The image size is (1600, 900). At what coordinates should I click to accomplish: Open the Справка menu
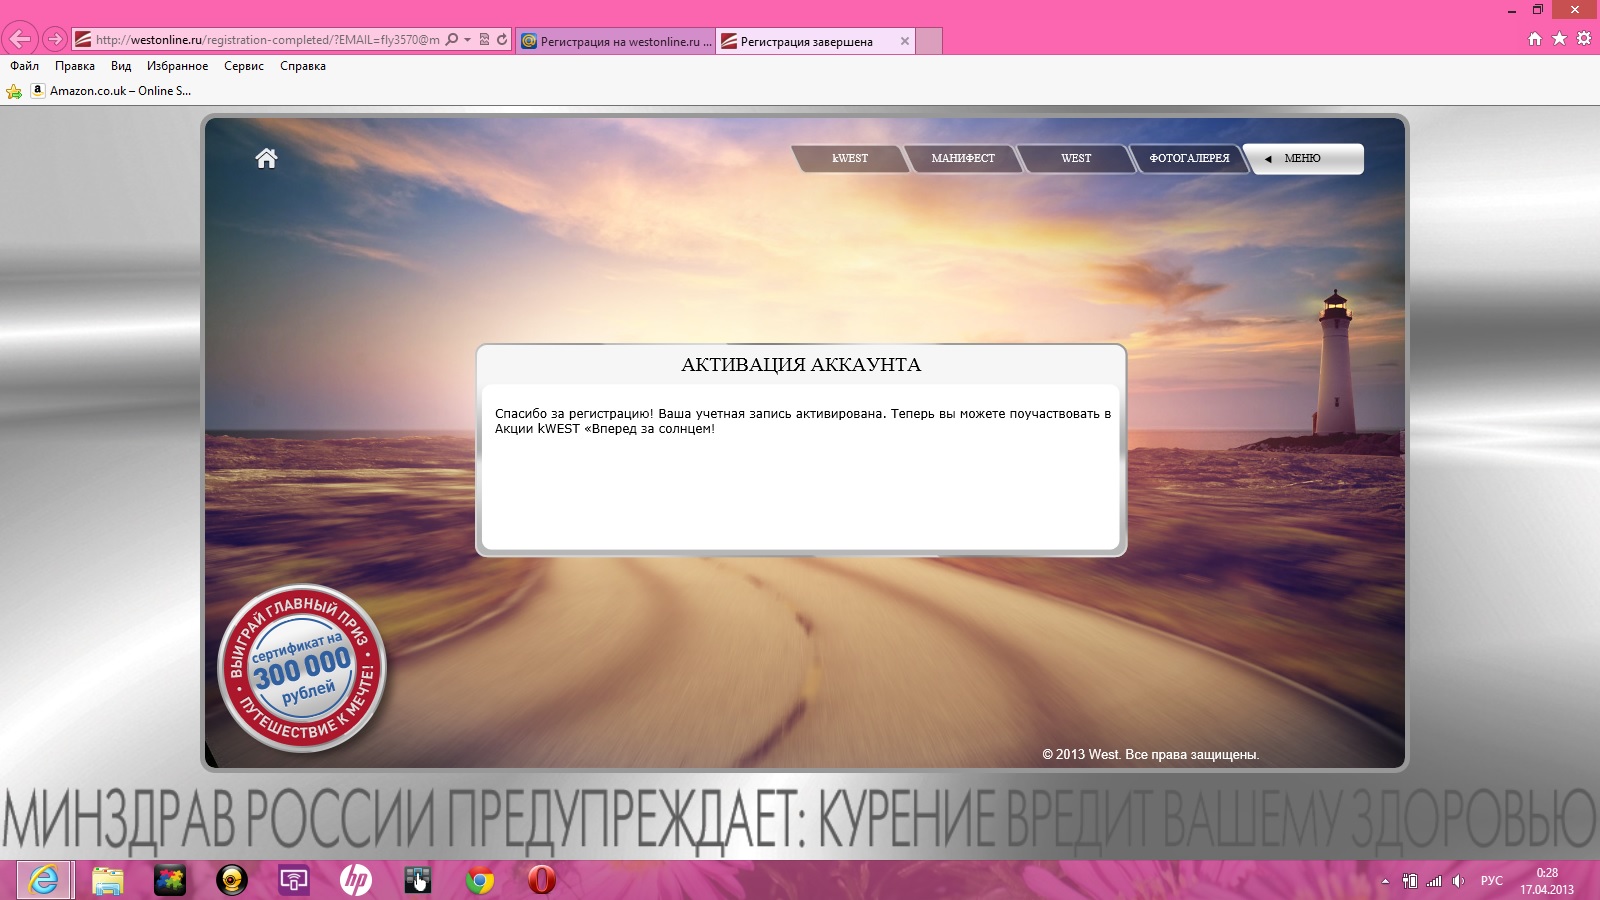coord(303,66)
